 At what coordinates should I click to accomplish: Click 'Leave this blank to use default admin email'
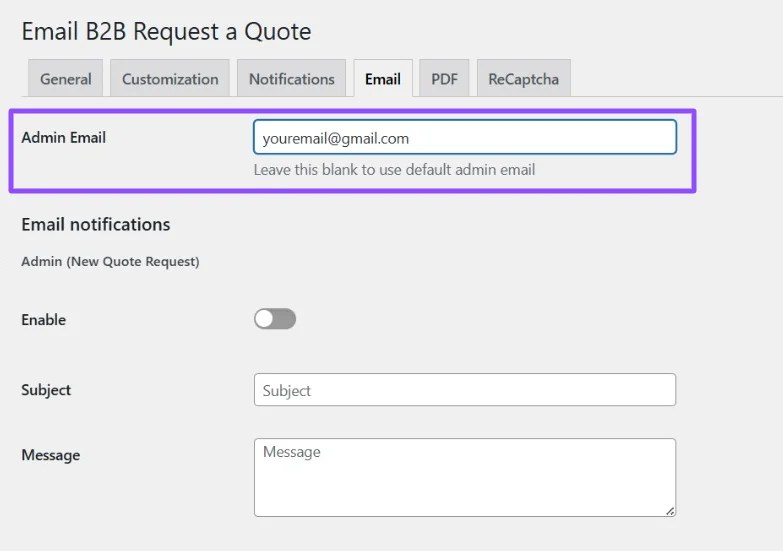pos(394,170)
